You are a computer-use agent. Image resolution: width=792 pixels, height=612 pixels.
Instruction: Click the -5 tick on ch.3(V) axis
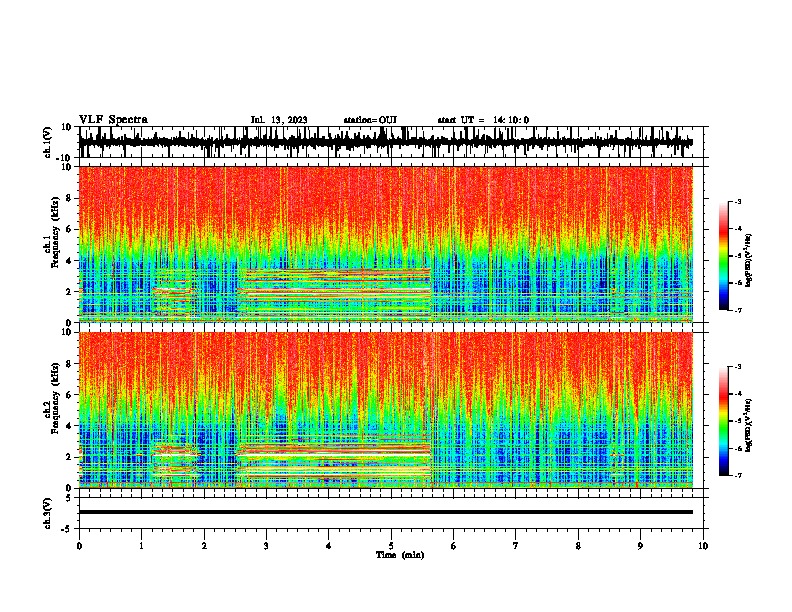point(68,529)
